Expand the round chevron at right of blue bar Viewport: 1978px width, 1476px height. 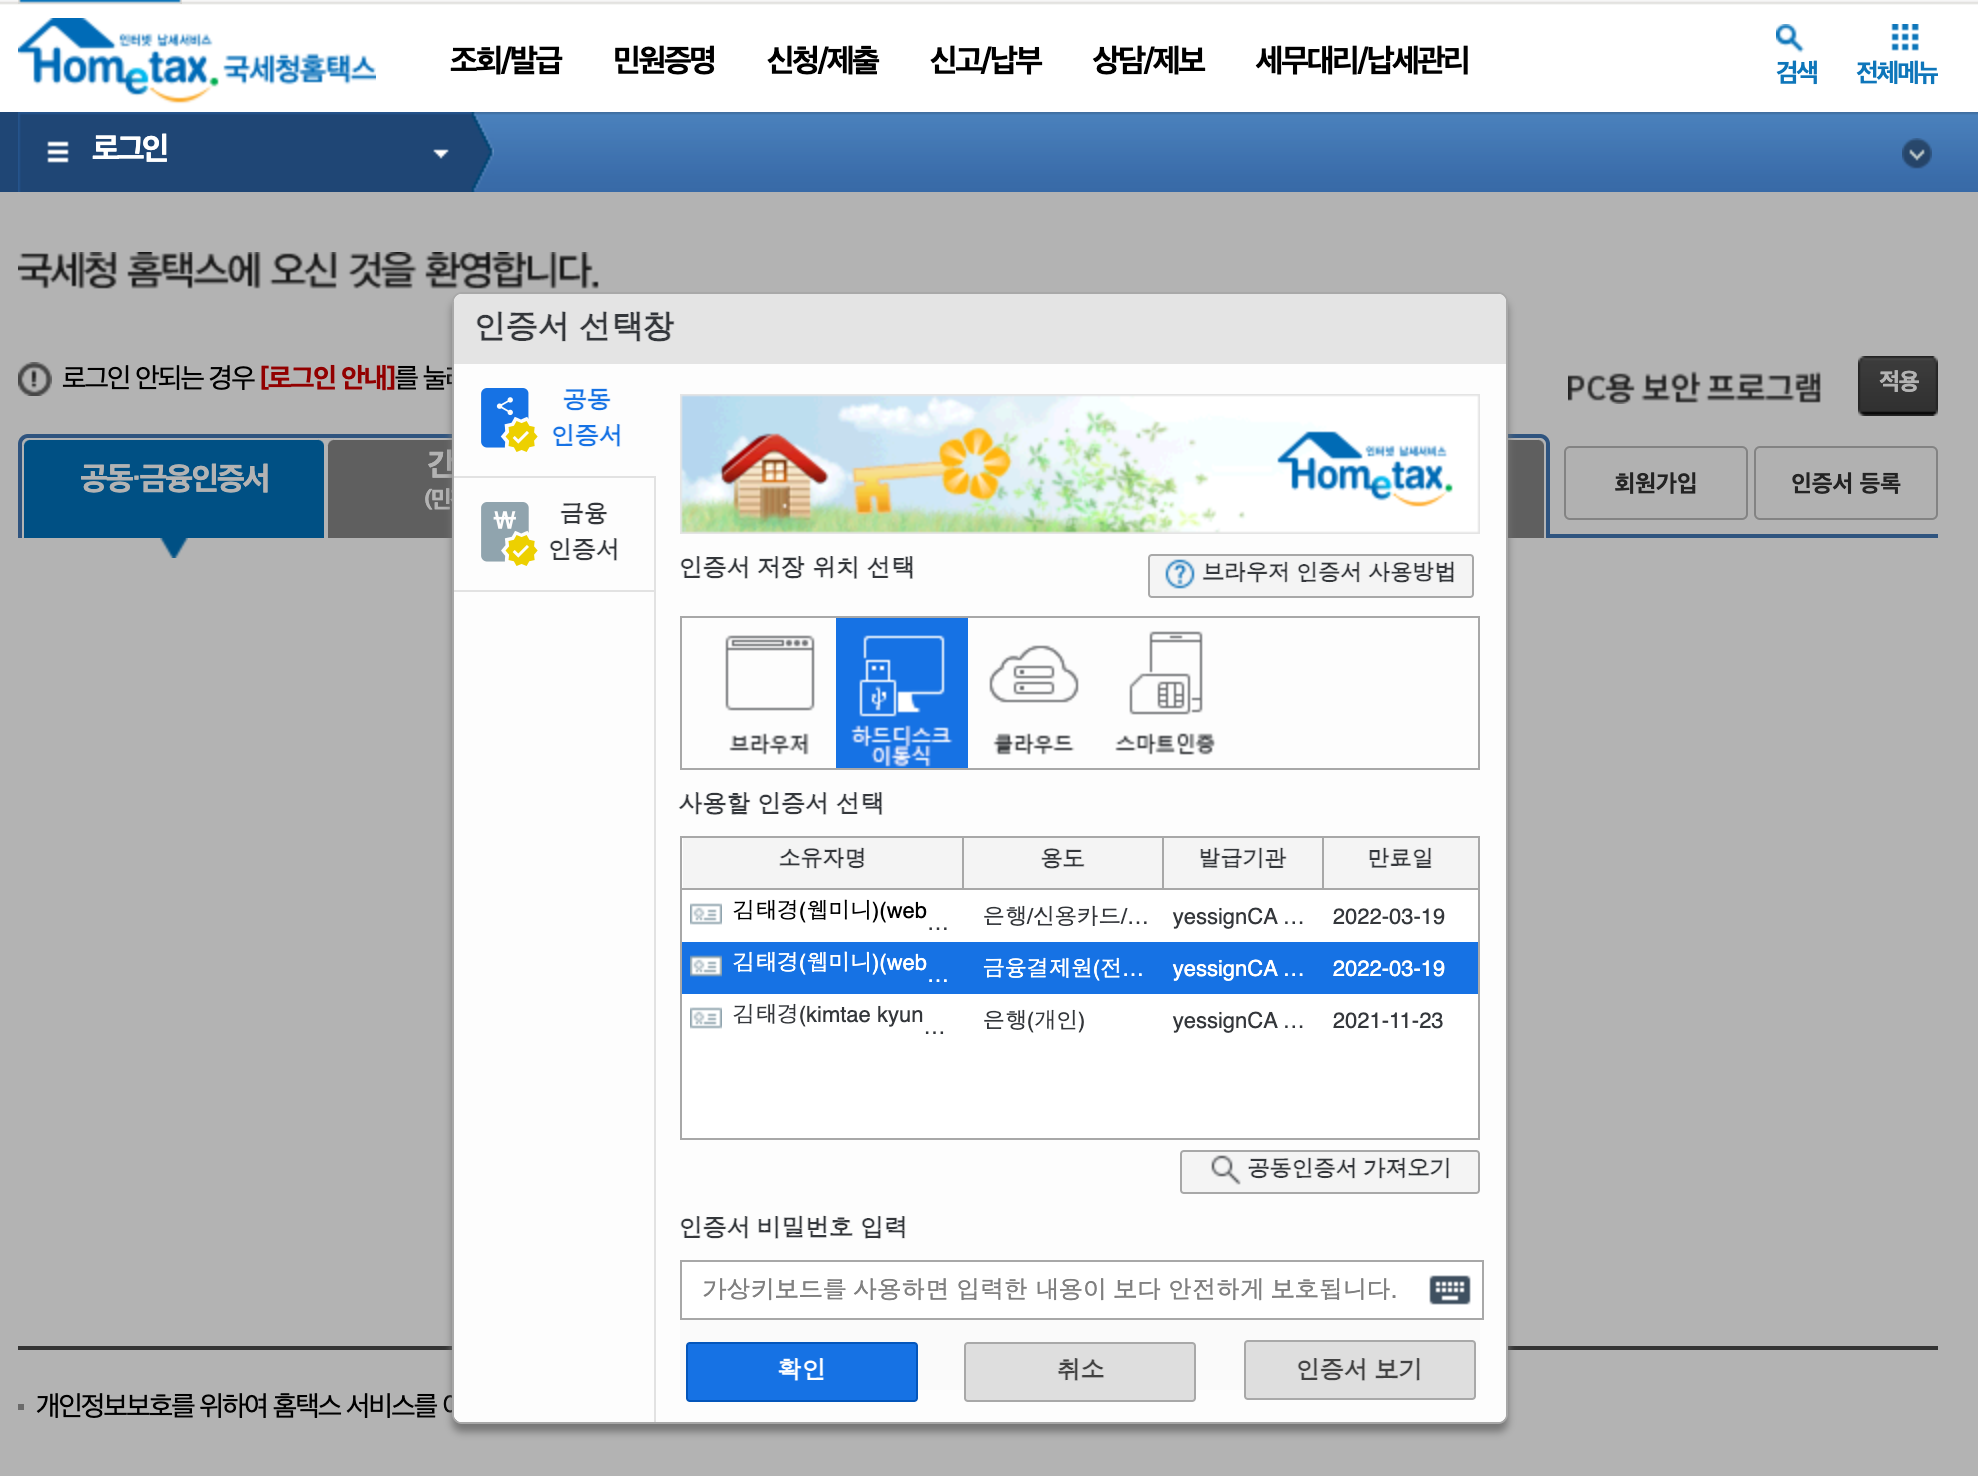tap(1916, 153)
